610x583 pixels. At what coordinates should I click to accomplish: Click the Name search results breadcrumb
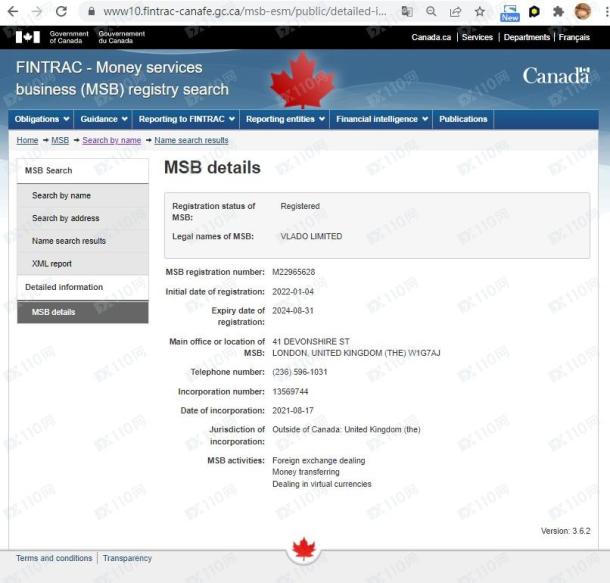point(191,140)
